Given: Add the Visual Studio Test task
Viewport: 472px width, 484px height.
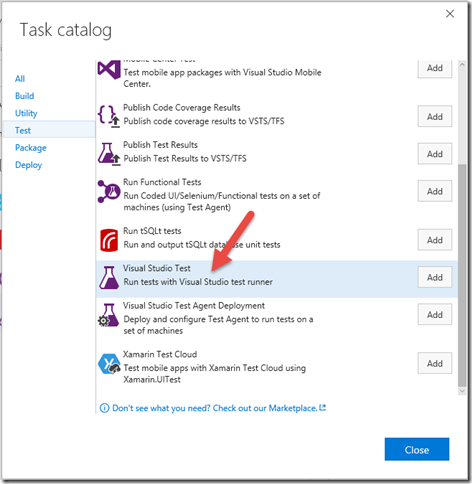Looking at the screenshot, I should (435, 277).
